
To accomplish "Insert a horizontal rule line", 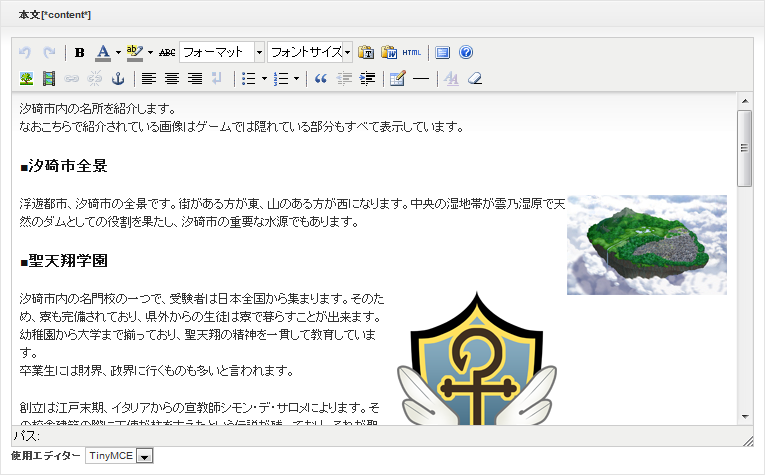I will click(420, 79).
